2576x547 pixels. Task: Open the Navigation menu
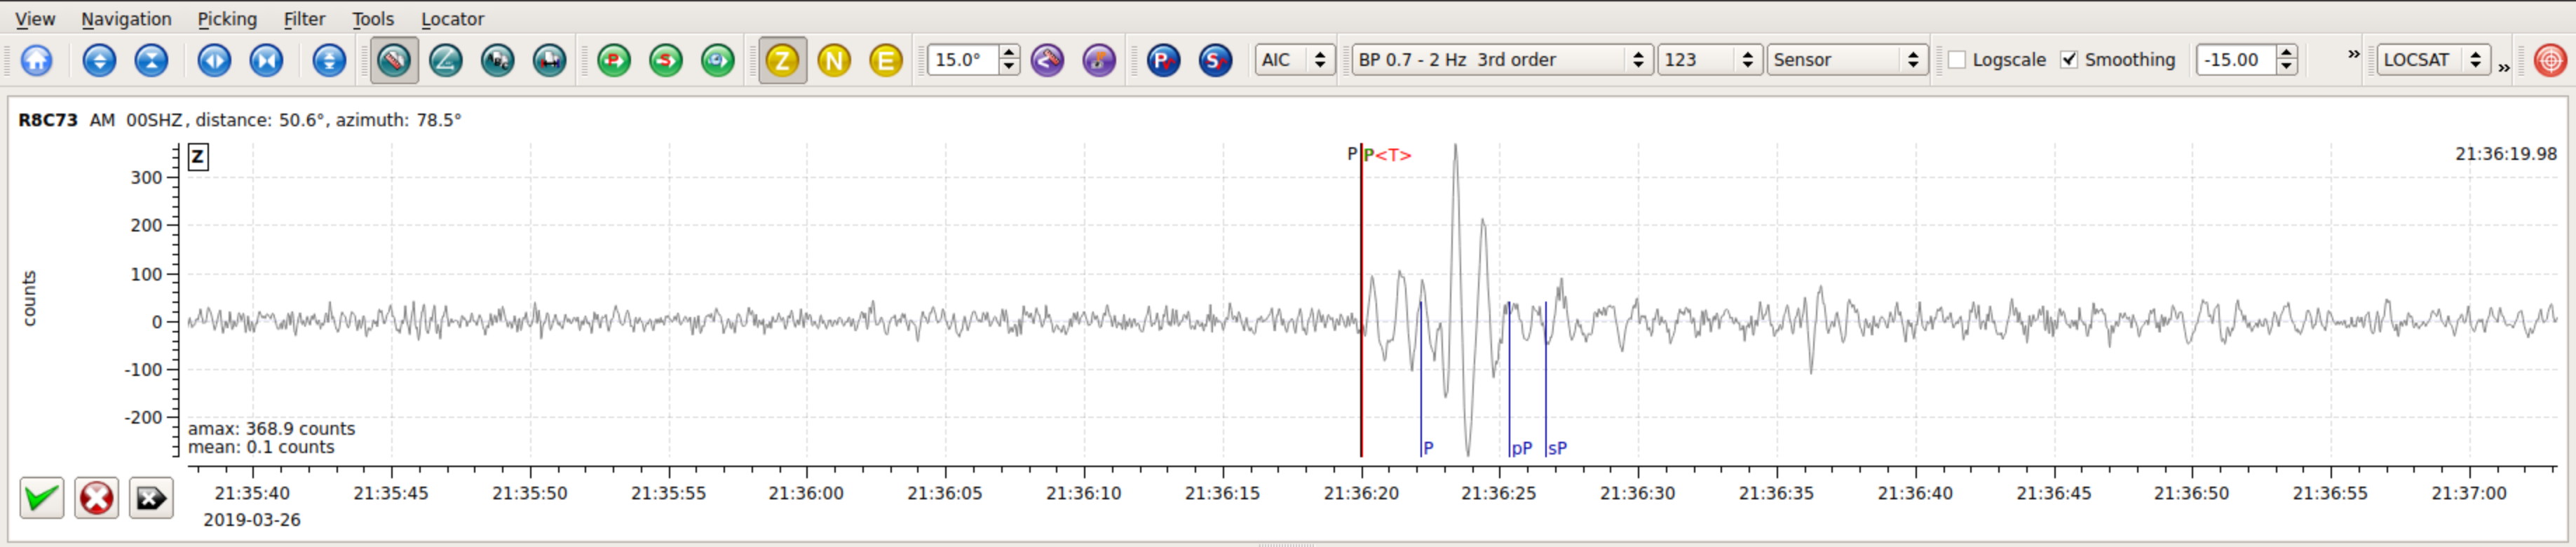pyautogui.click(x=126, y=19)
